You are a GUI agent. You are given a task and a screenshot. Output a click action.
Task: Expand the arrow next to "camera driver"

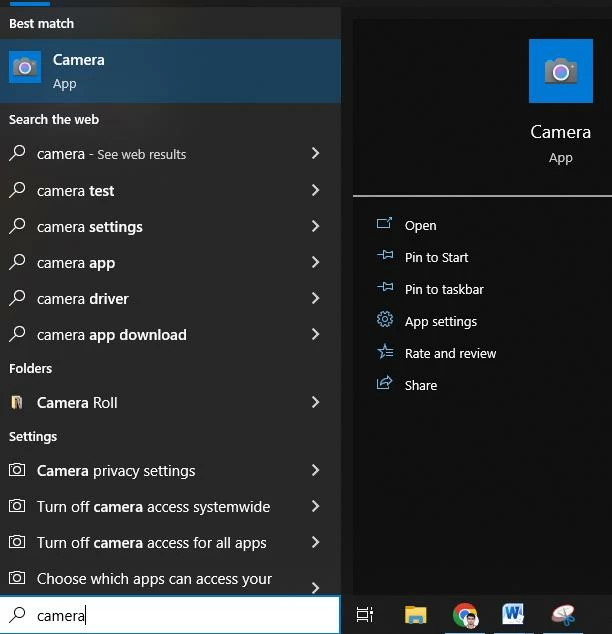pos(315,298)
